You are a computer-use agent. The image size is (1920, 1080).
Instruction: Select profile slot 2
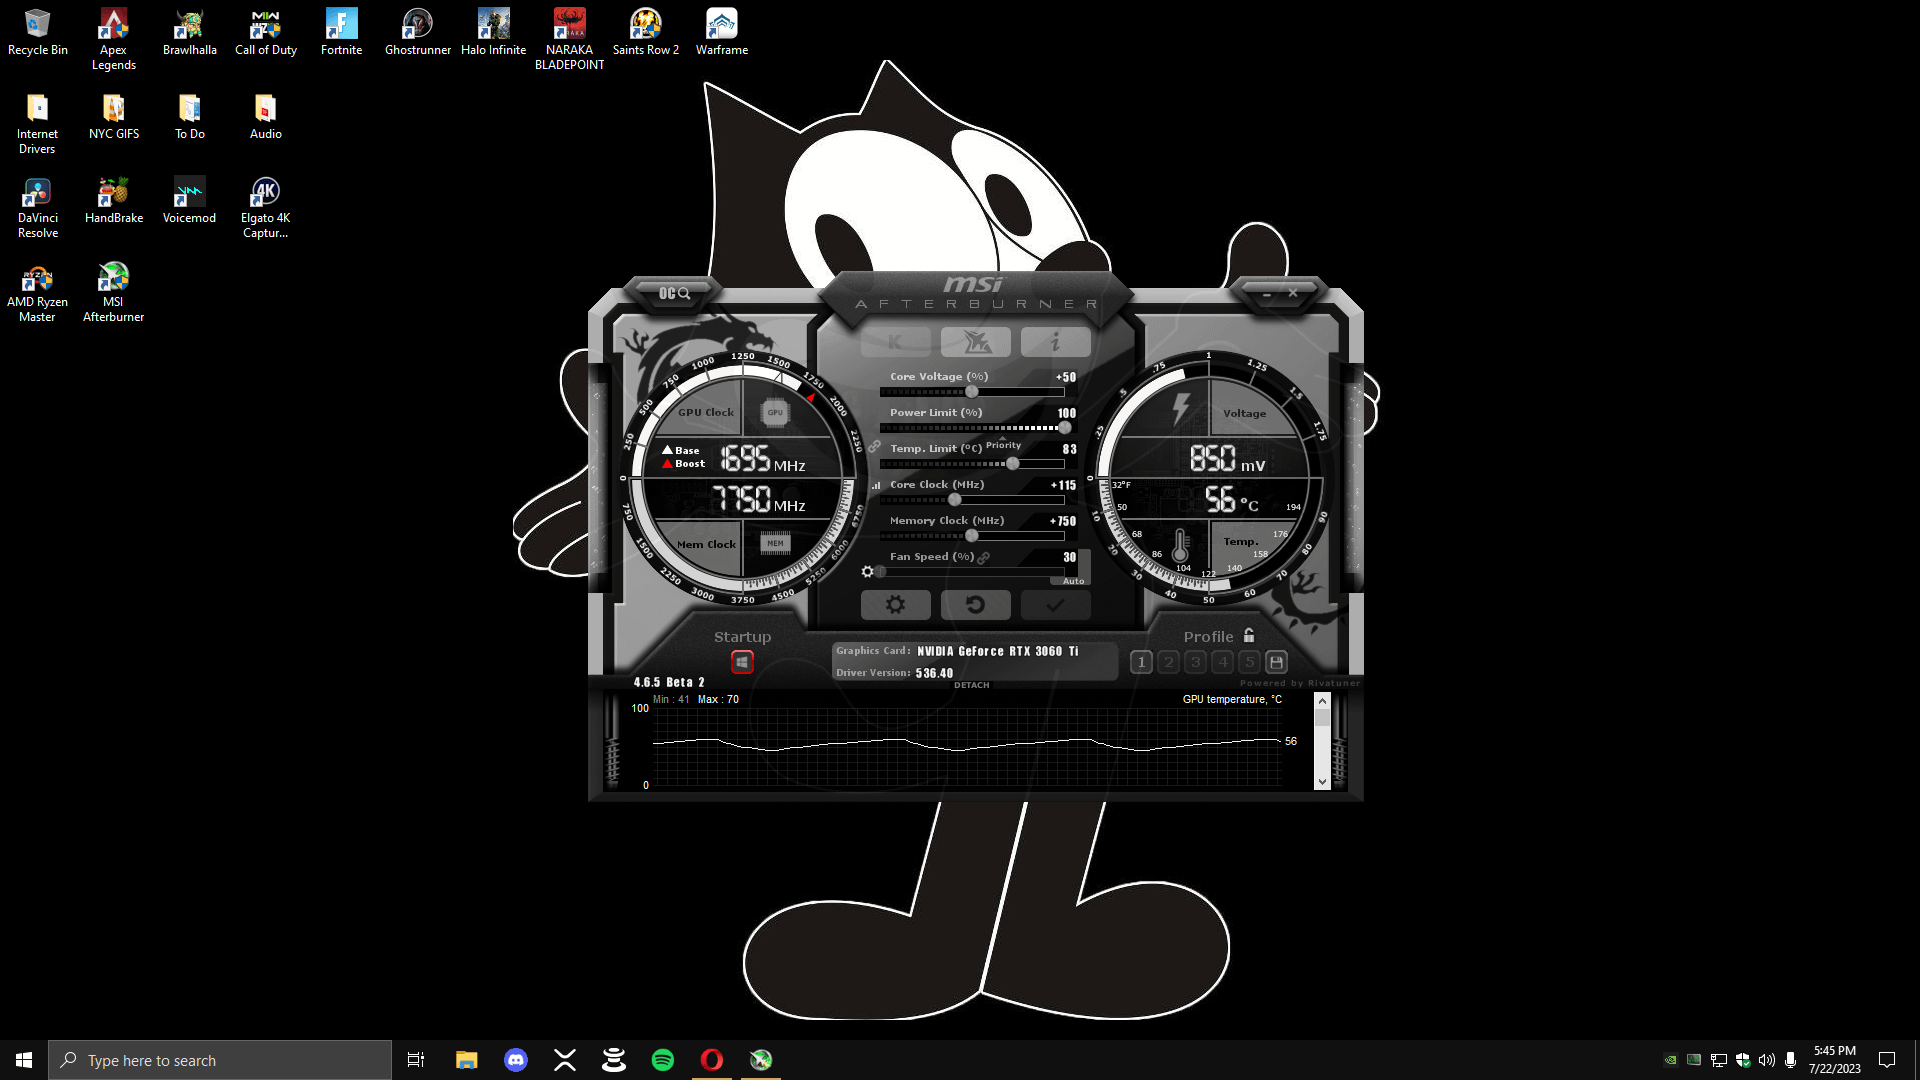[x=1168, y=662]
